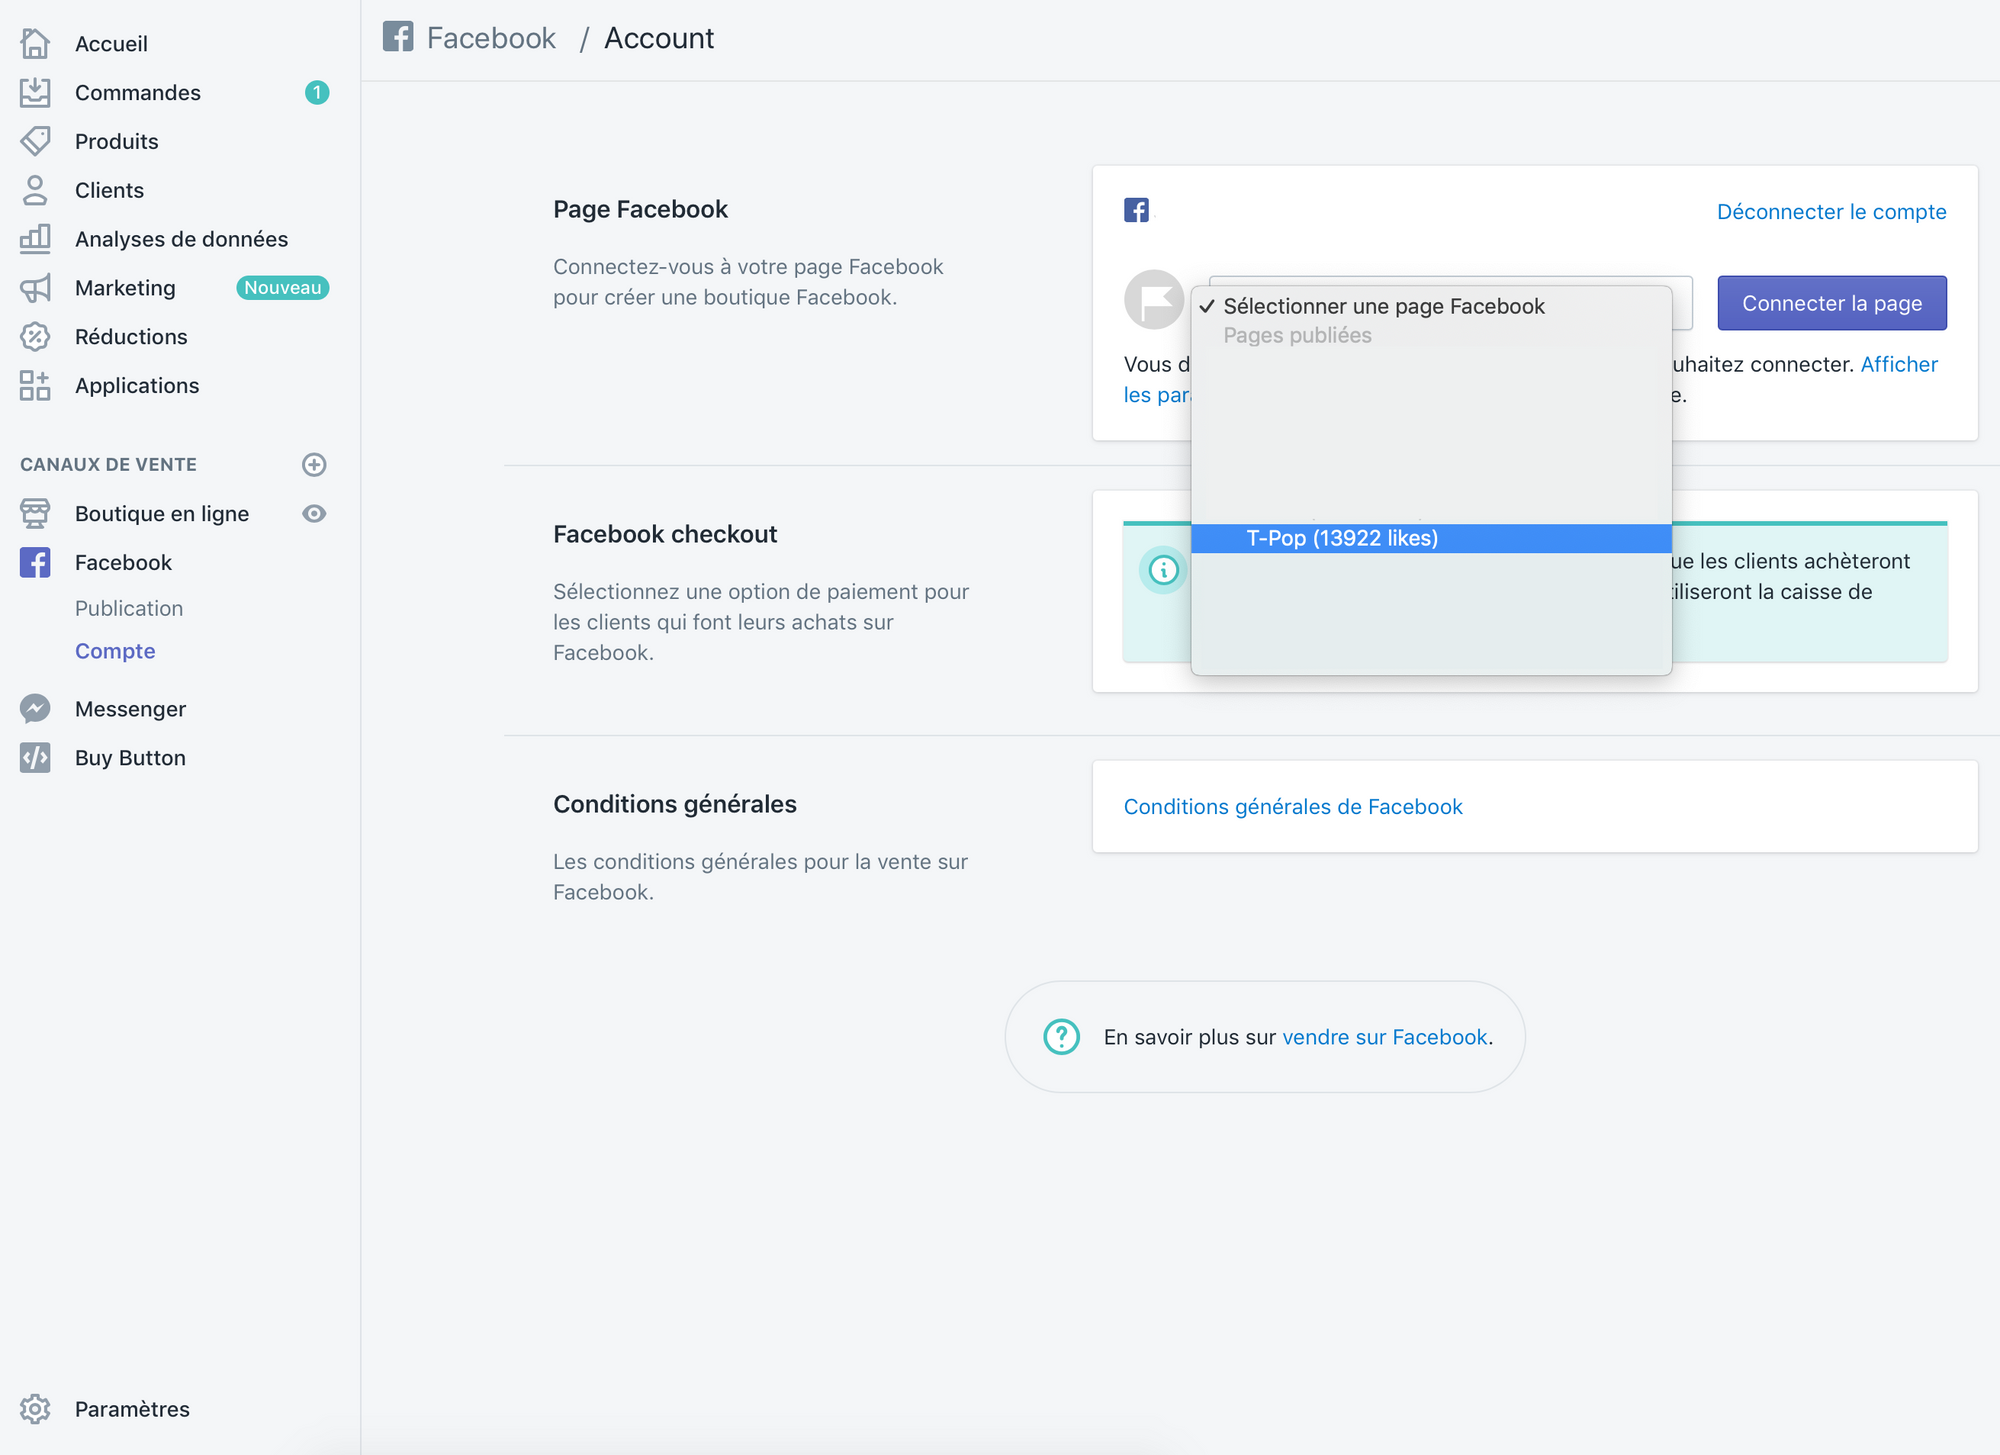Click Facebook in the breadcrumb header
Image resolution: width=2000 pixels, height=1455 pixels.
pyautogui.click(x=490, y=38)
